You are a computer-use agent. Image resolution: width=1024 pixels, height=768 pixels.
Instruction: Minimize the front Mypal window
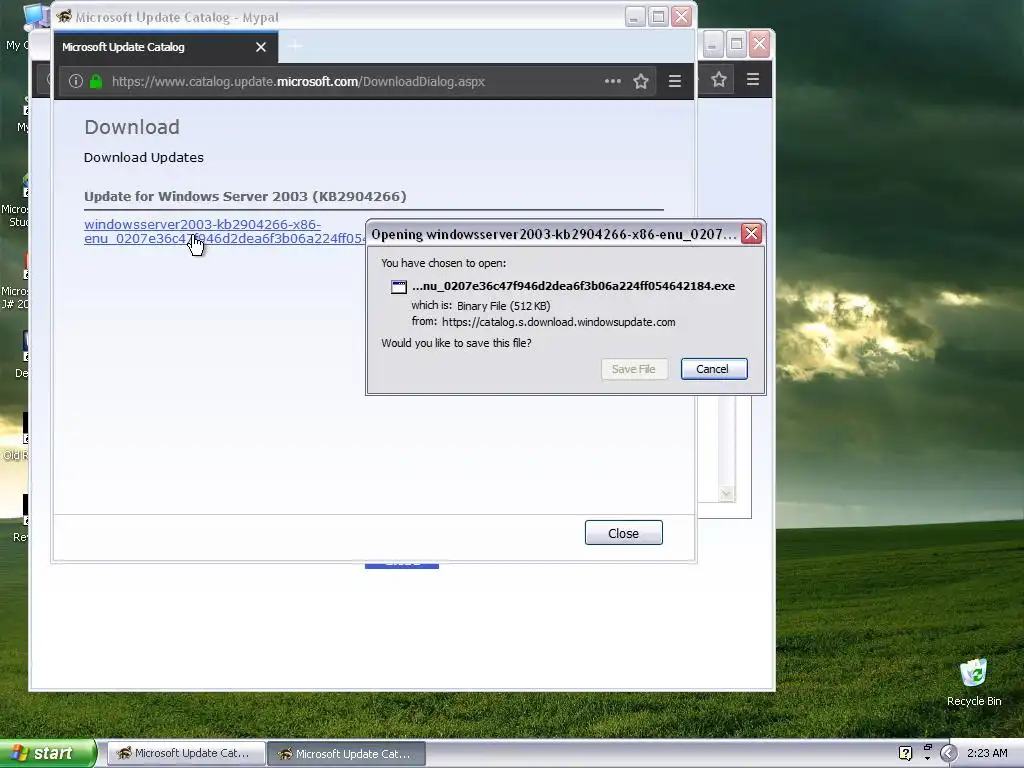635,16
